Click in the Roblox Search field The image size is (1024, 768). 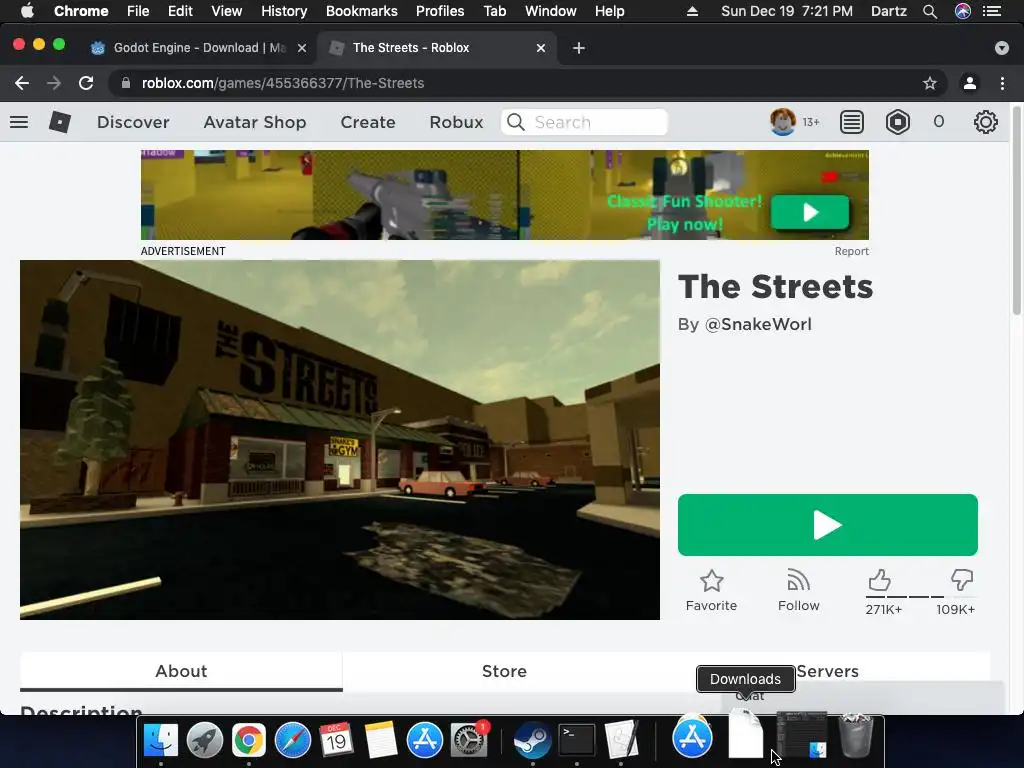584,122
